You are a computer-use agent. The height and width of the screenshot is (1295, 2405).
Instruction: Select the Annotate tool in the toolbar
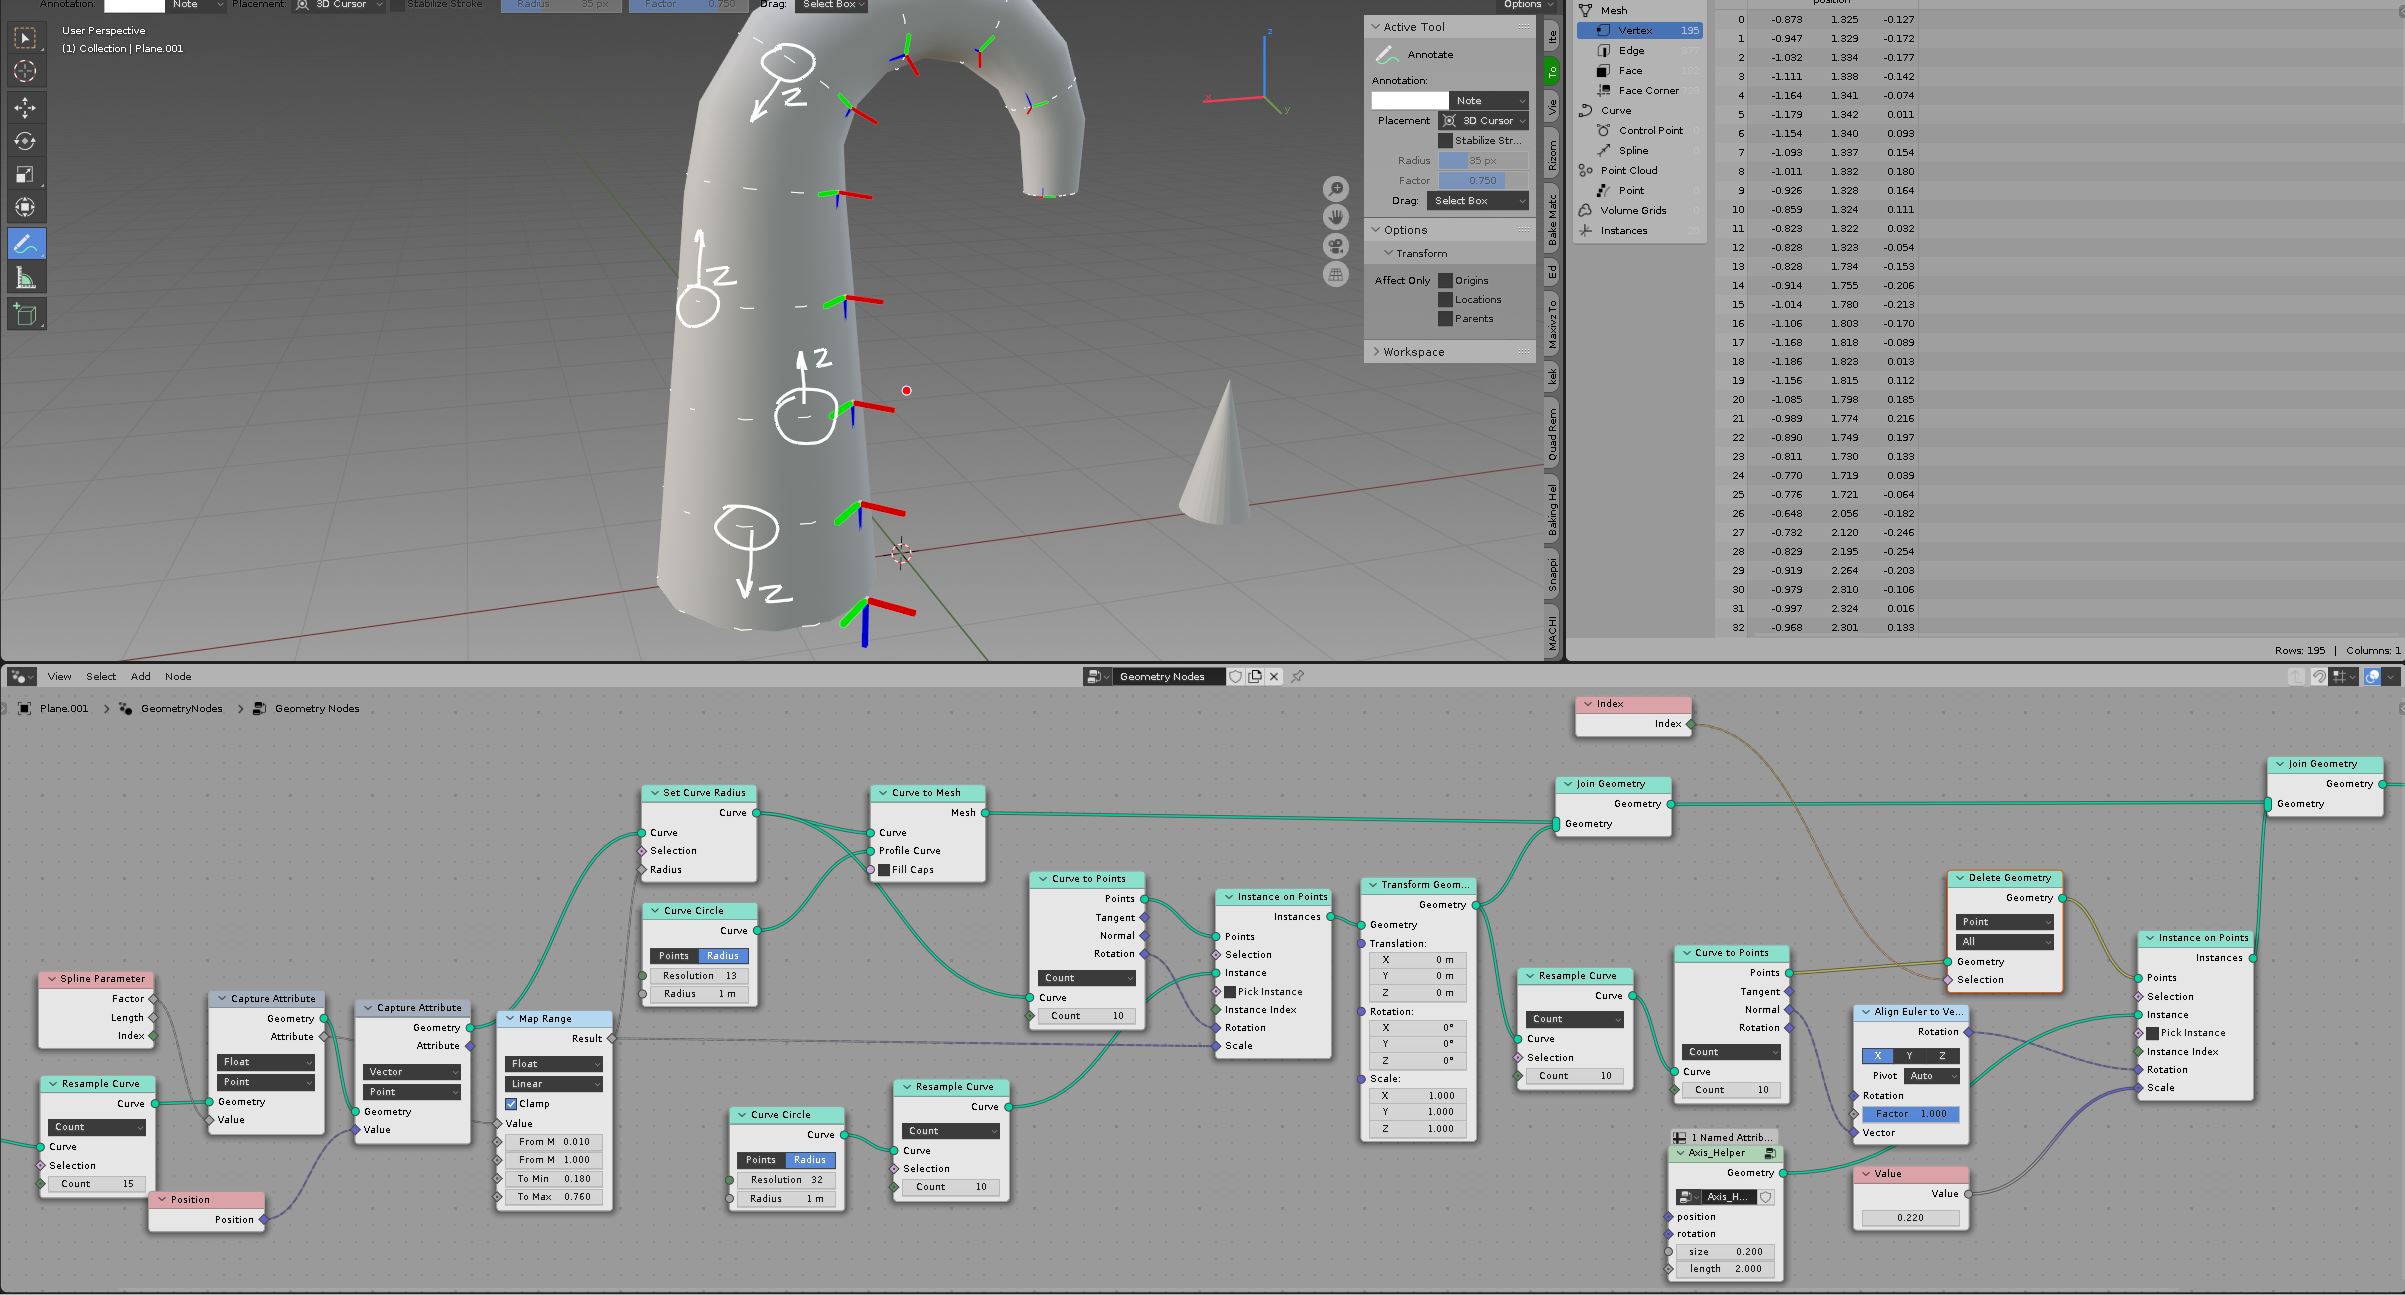coord(25,244)
